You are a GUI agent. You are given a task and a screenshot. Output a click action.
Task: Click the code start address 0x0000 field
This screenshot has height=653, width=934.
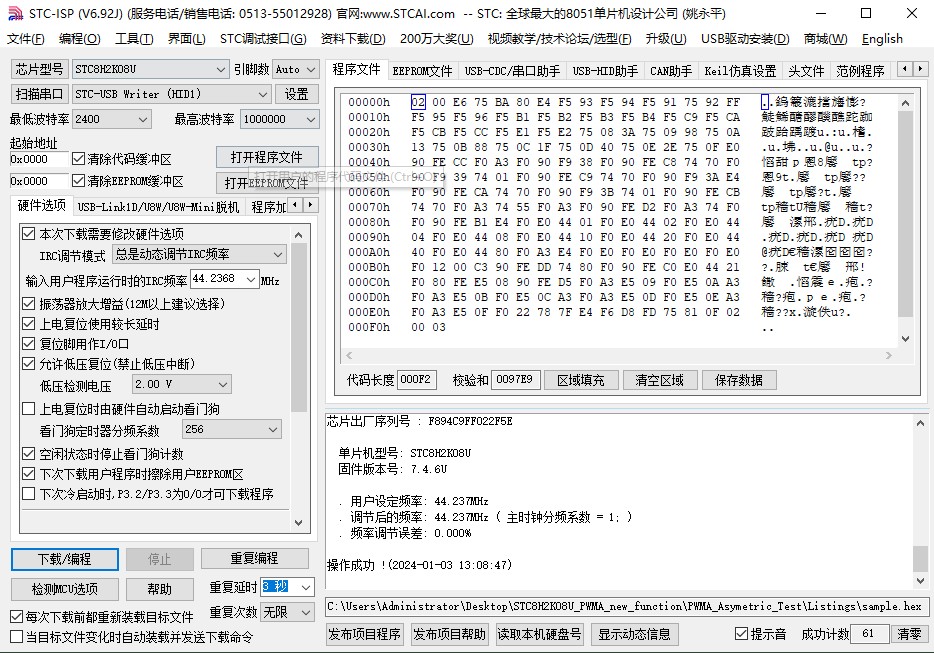[39, 159]
